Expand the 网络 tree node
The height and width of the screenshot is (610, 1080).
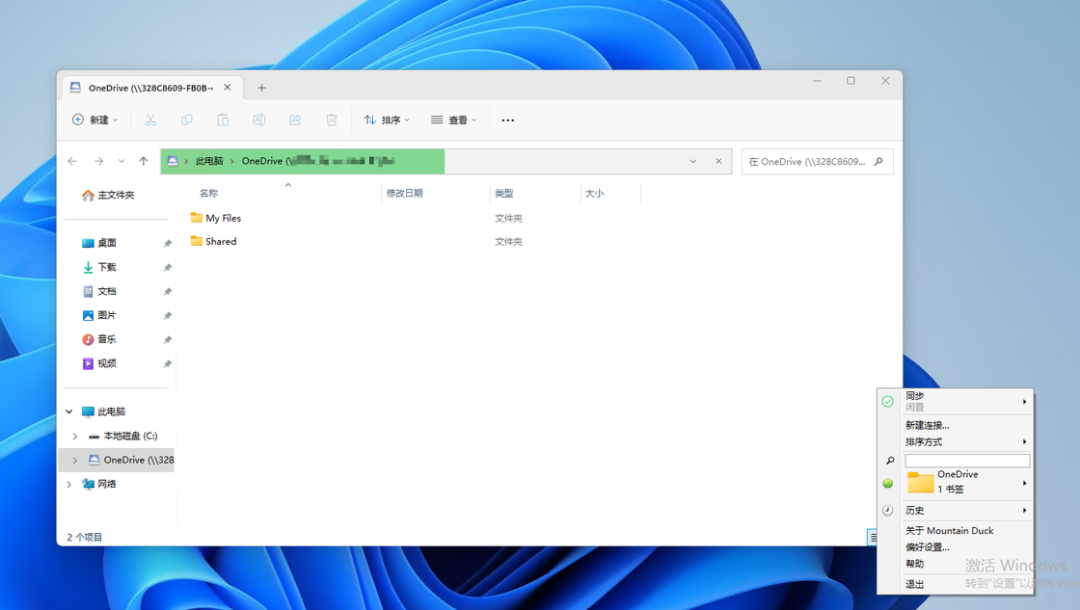pyautogui.click(x=69, y=484)
